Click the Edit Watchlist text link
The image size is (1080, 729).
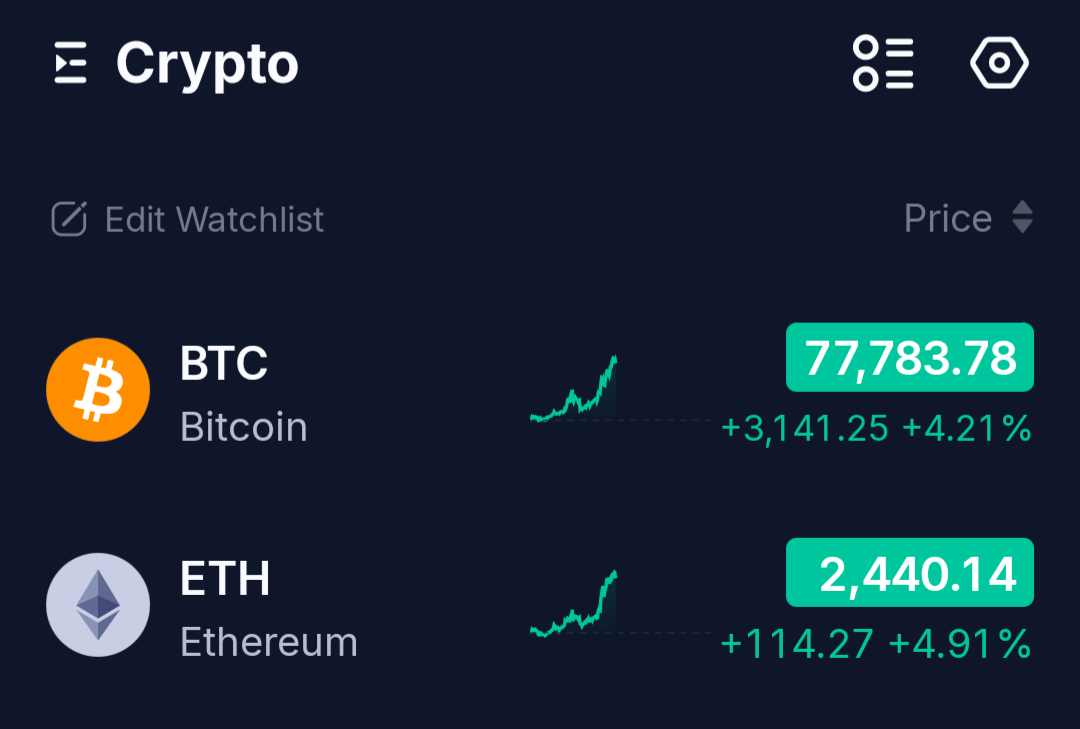coord(214,219)
